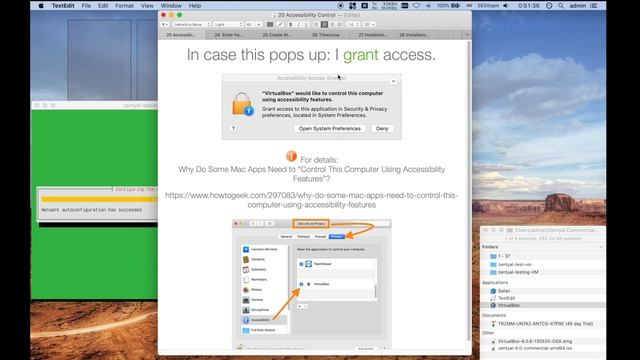Open the TextEdit application menu
The height and width of the screenshot is (360, 640).
[x=63, y=6]
